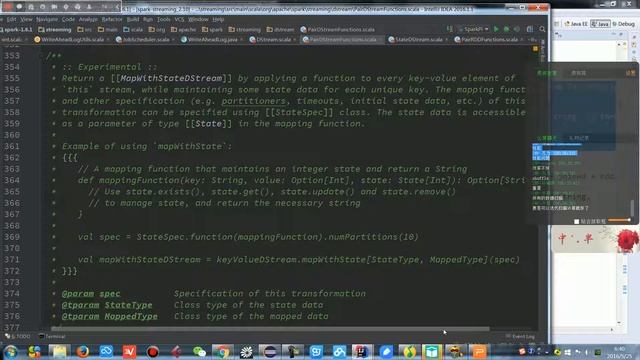The width and height of the screenshot is (640, 360).
Task: Open IntelliJ IDEA from the taskbar
Action: click(x=362, y=351)
